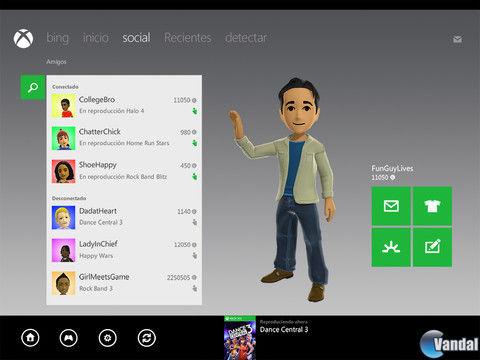Click LadyInChief's avatar thumbnail
Image resolution: width=480 pixels, height=360 pixels.
tap(63, 250)
